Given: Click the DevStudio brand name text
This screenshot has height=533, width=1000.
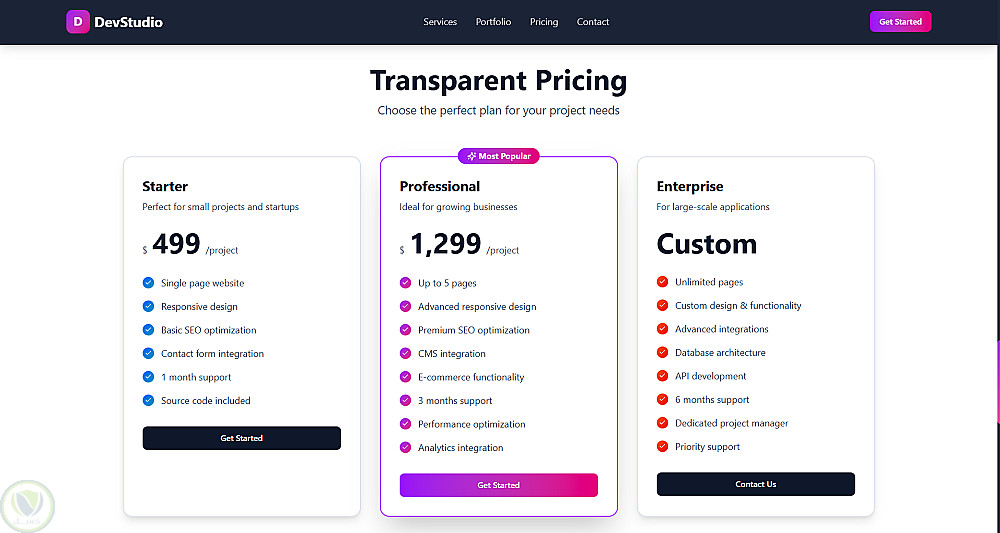Looking at the screenshot, I should [128, 22].
